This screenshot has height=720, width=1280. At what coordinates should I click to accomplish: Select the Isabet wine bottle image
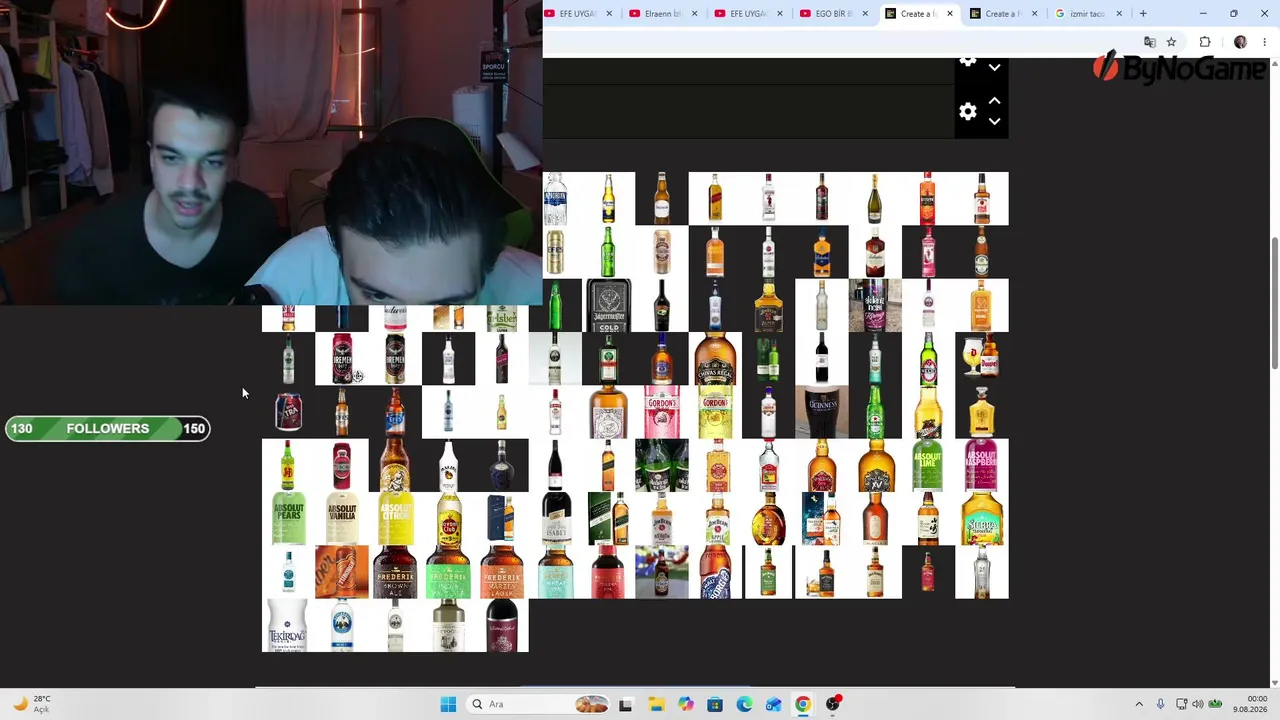click(555, 519)
